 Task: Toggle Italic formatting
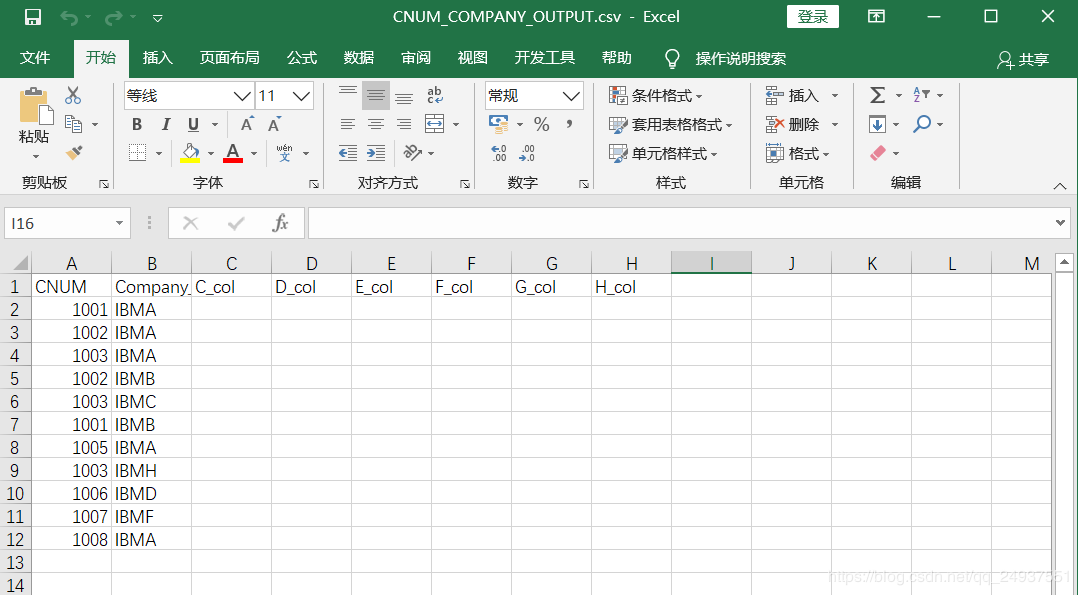tap(165, 125)
